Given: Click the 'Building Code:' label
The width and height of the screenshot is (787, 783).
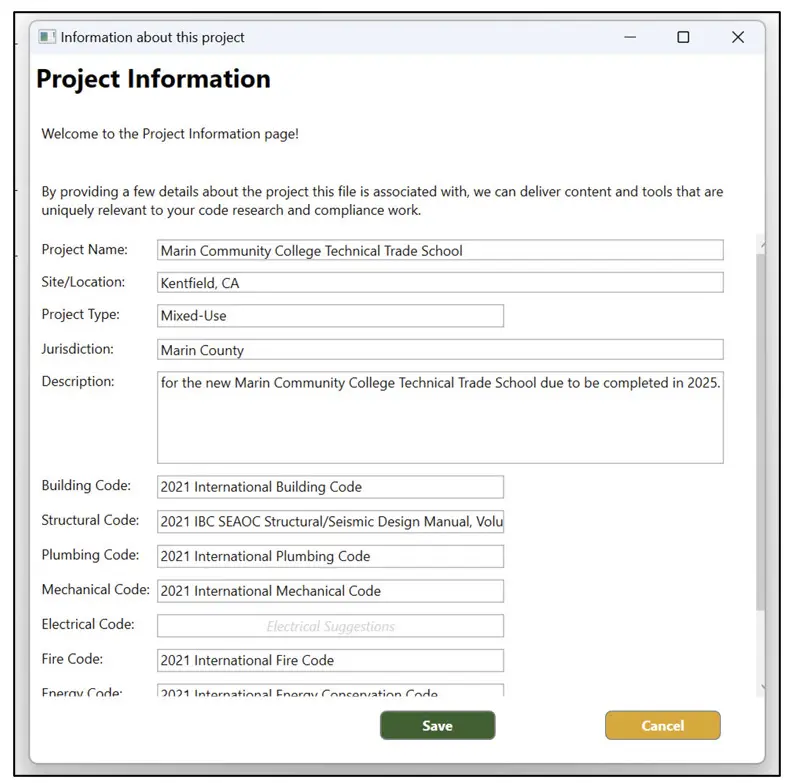Looking at the screenshot, I should click(x=86, y=486).
